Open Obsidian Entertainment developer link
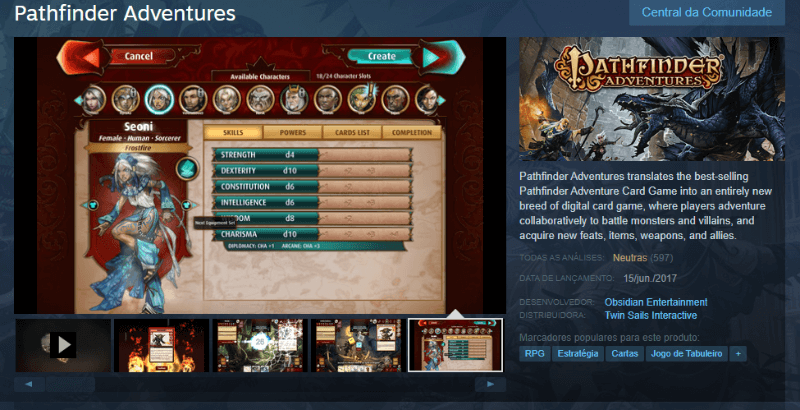 (656, 302)
